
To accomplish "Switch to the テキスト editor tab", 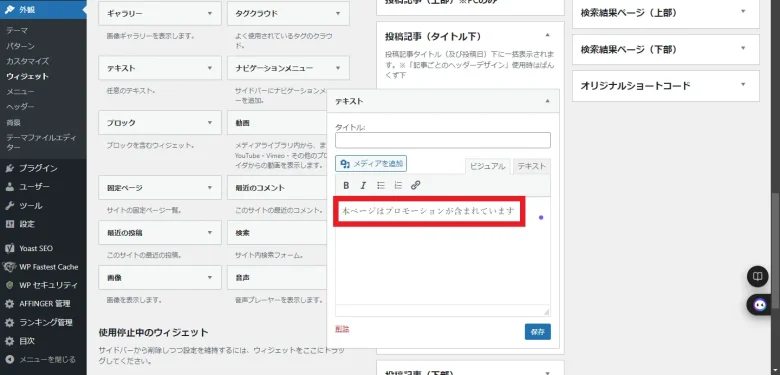I will (532, 167).
